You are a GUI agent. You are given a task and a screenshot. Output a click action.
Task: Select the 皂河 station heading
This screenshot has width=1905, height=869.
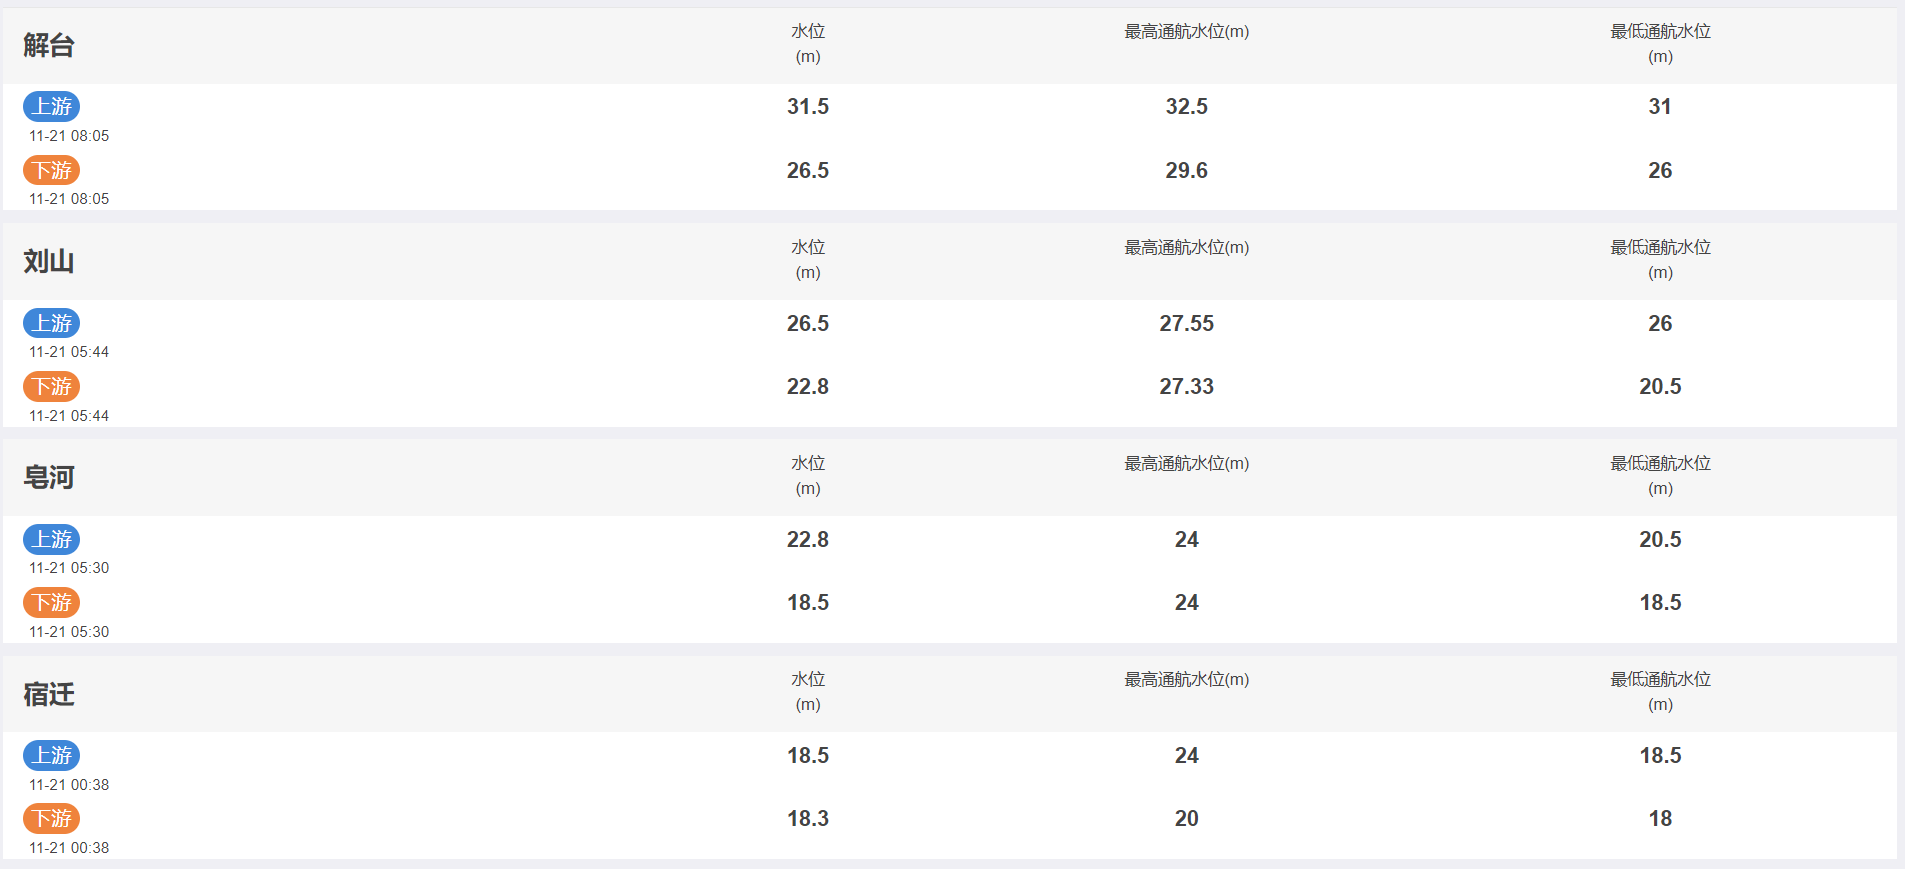[49, 477]
